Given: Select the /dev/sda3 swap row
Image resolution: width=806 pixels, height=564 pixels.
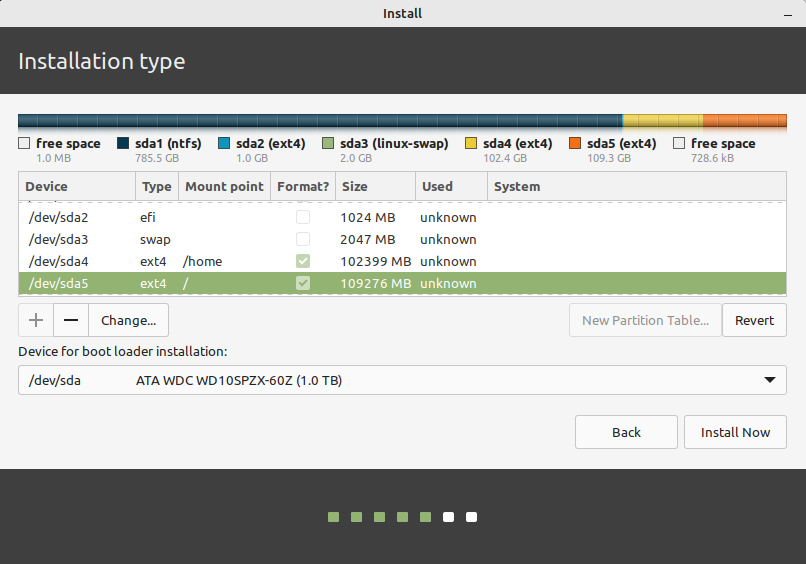Looking at the screenshot, I should click(402, 240).
